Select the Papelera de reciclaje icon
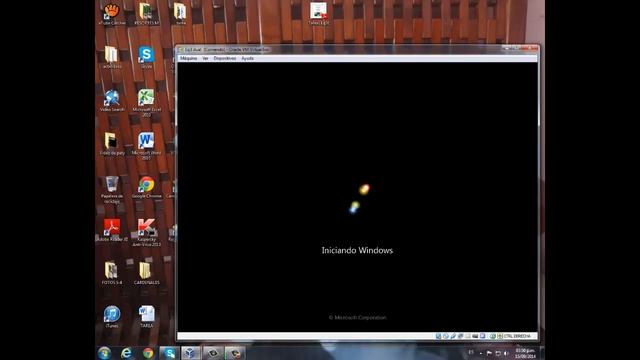Viewport: 640px width, 360px height. [x=112, y=190]
